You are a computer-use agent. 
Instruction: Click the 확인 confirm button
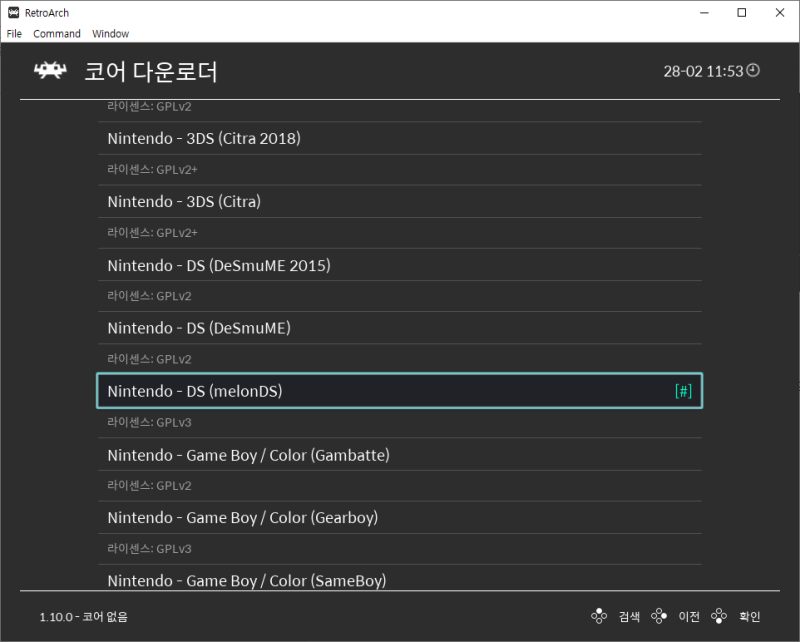point(749,616)
